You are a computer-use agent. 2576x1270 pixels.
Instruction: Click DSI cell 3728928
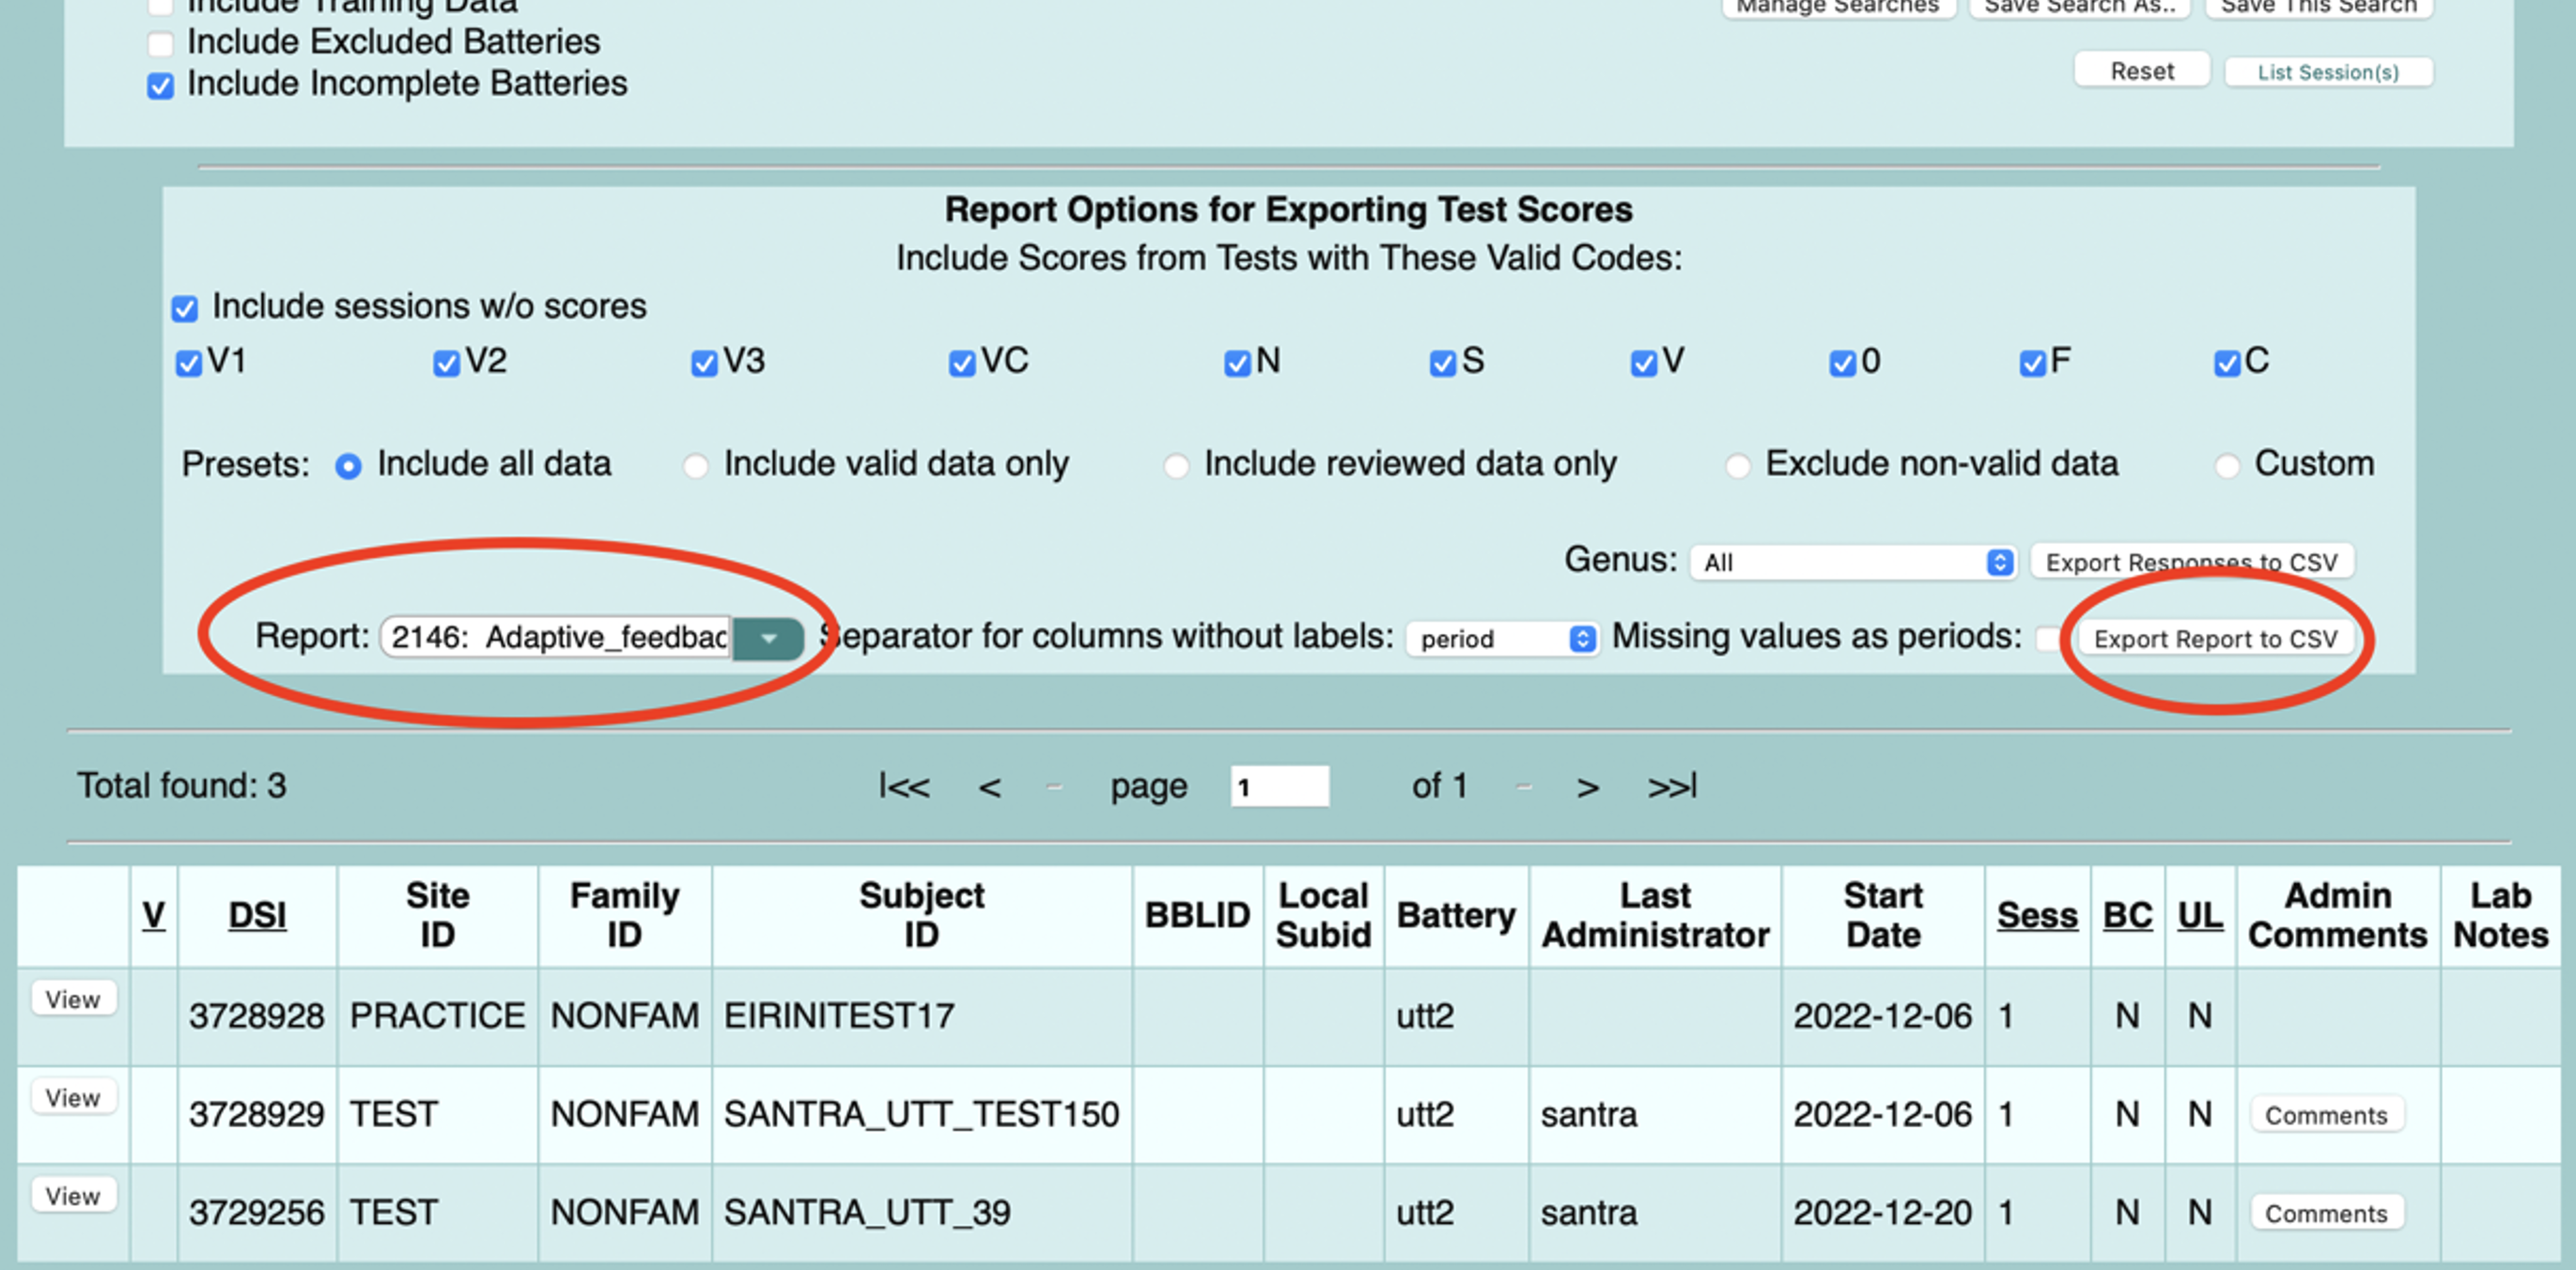point(257,1016)
